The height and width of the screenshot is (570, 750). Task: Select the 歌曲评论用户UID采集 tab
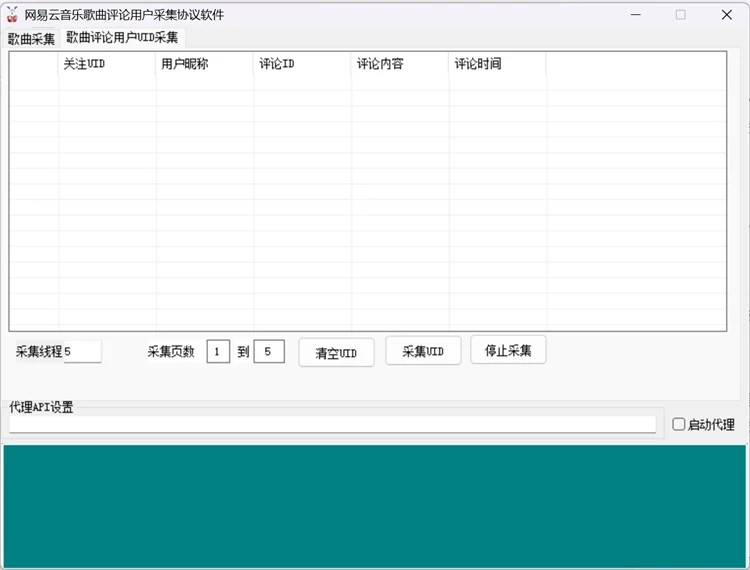(x=122, y=38)
